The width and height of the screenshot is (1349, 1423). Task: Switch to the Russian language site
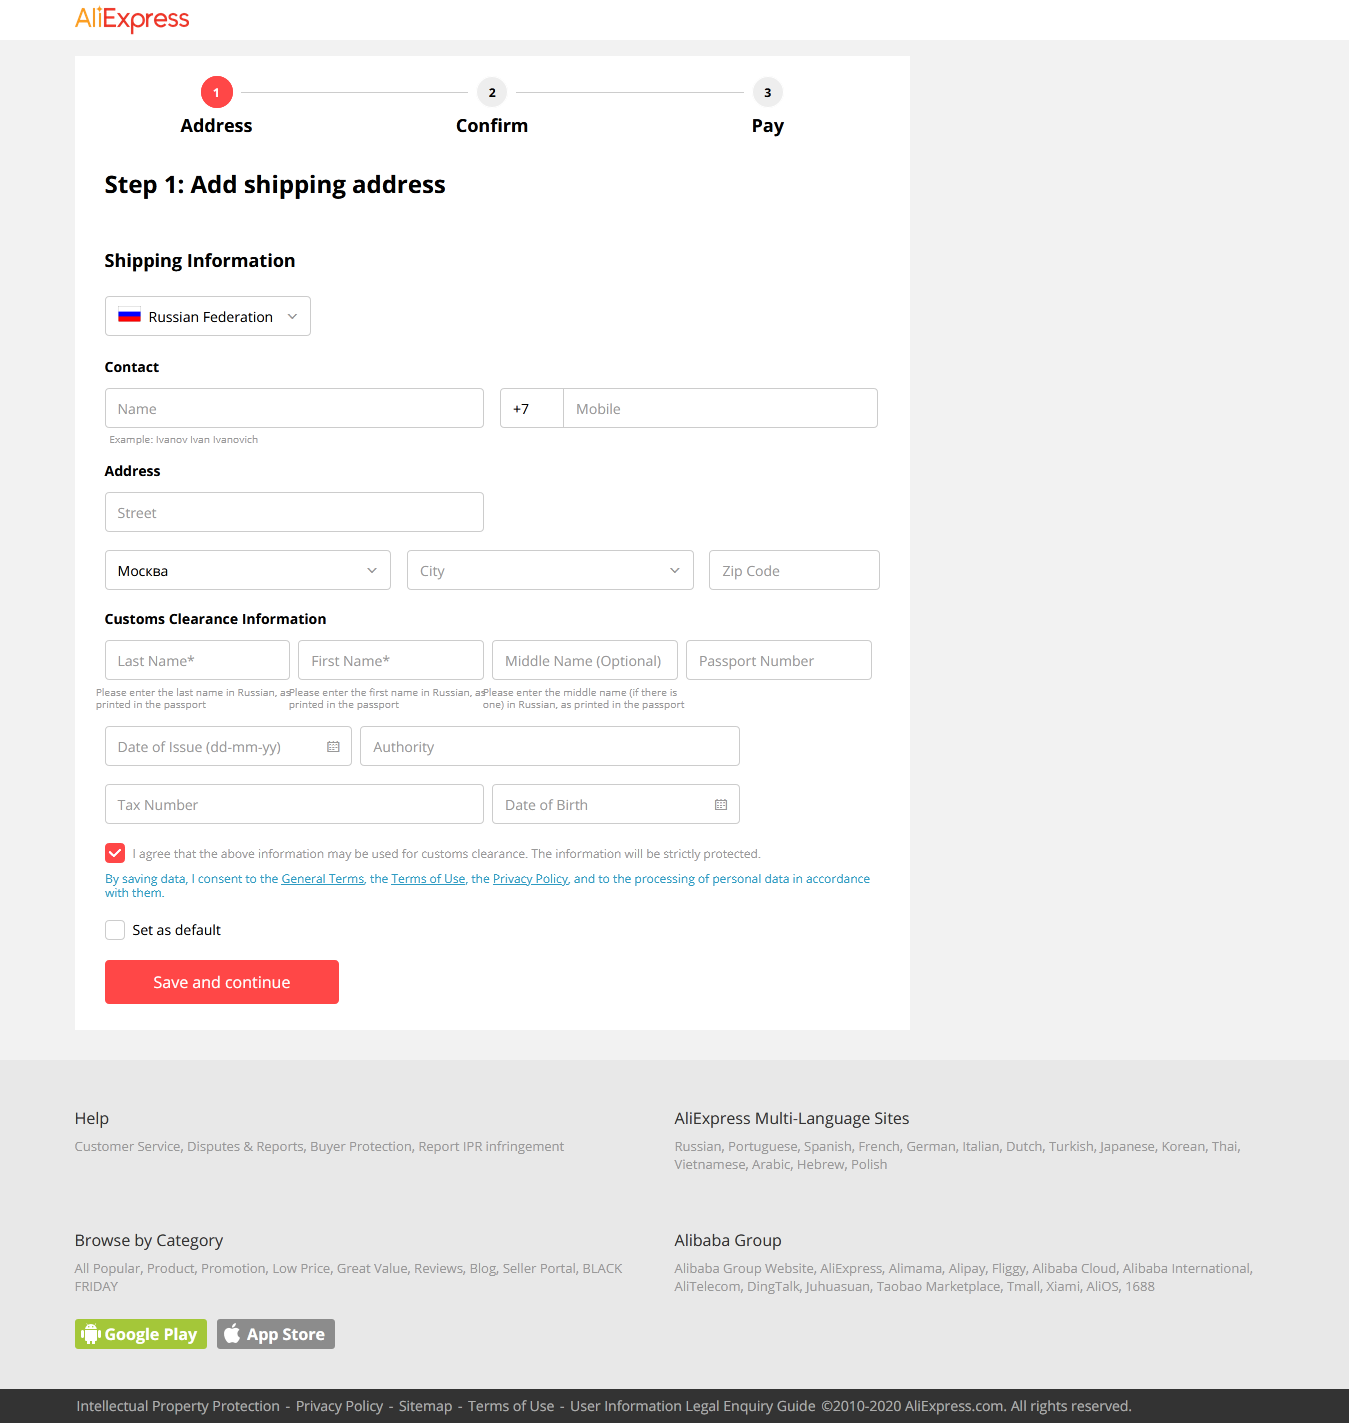click(697, 1146)
